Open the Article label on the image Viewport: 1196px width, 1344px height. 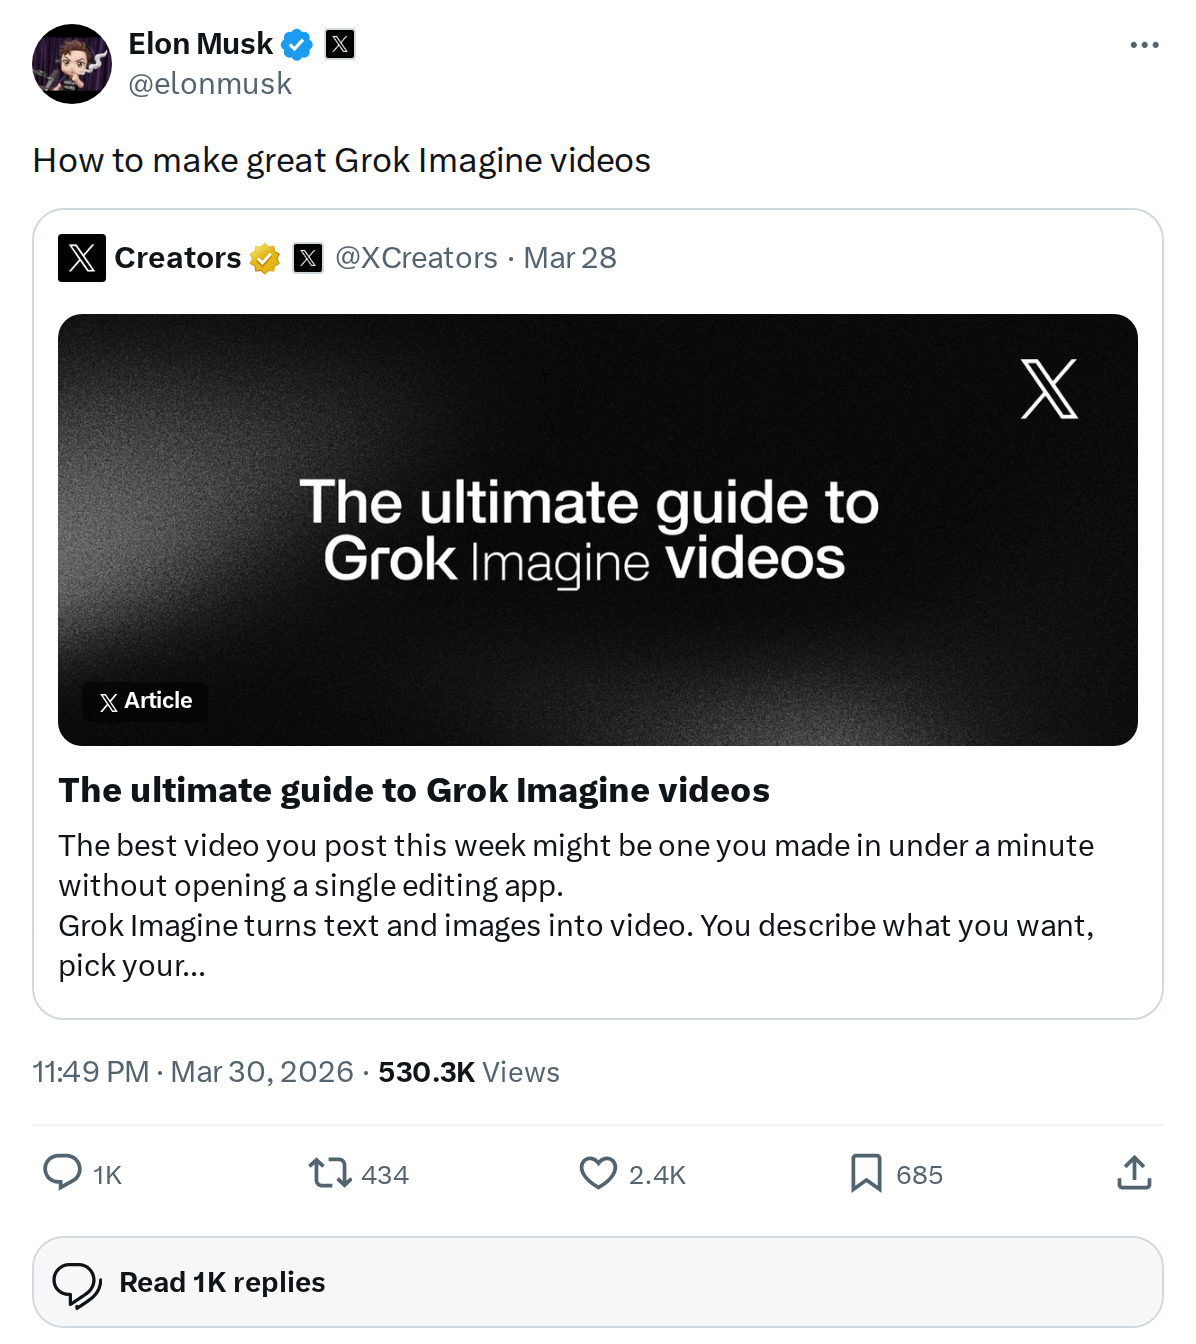point(143,700)
